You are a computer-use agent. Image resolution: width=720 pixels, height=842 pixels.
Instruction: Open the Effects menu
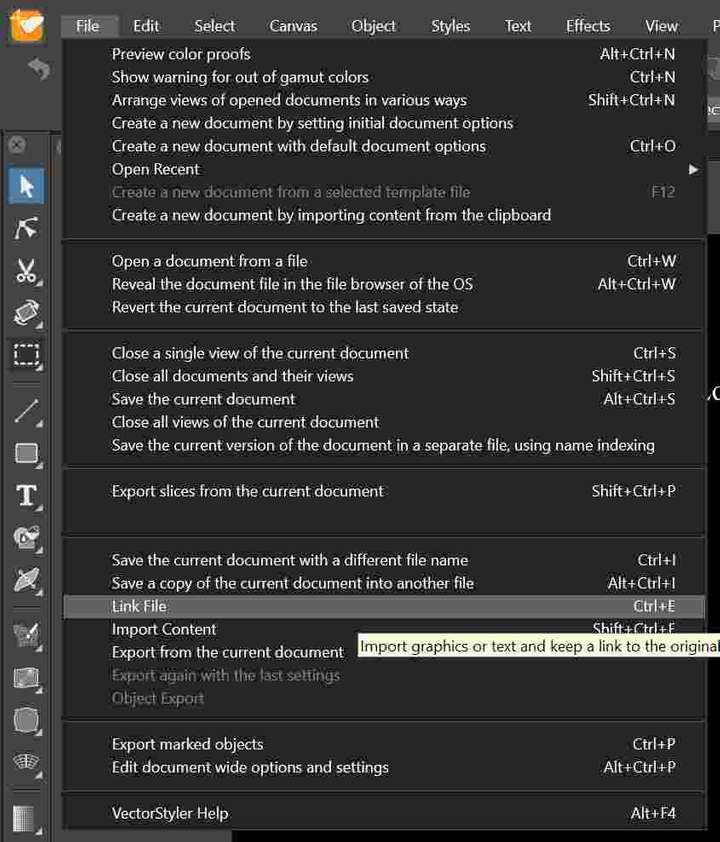click(x=588, y=26)
